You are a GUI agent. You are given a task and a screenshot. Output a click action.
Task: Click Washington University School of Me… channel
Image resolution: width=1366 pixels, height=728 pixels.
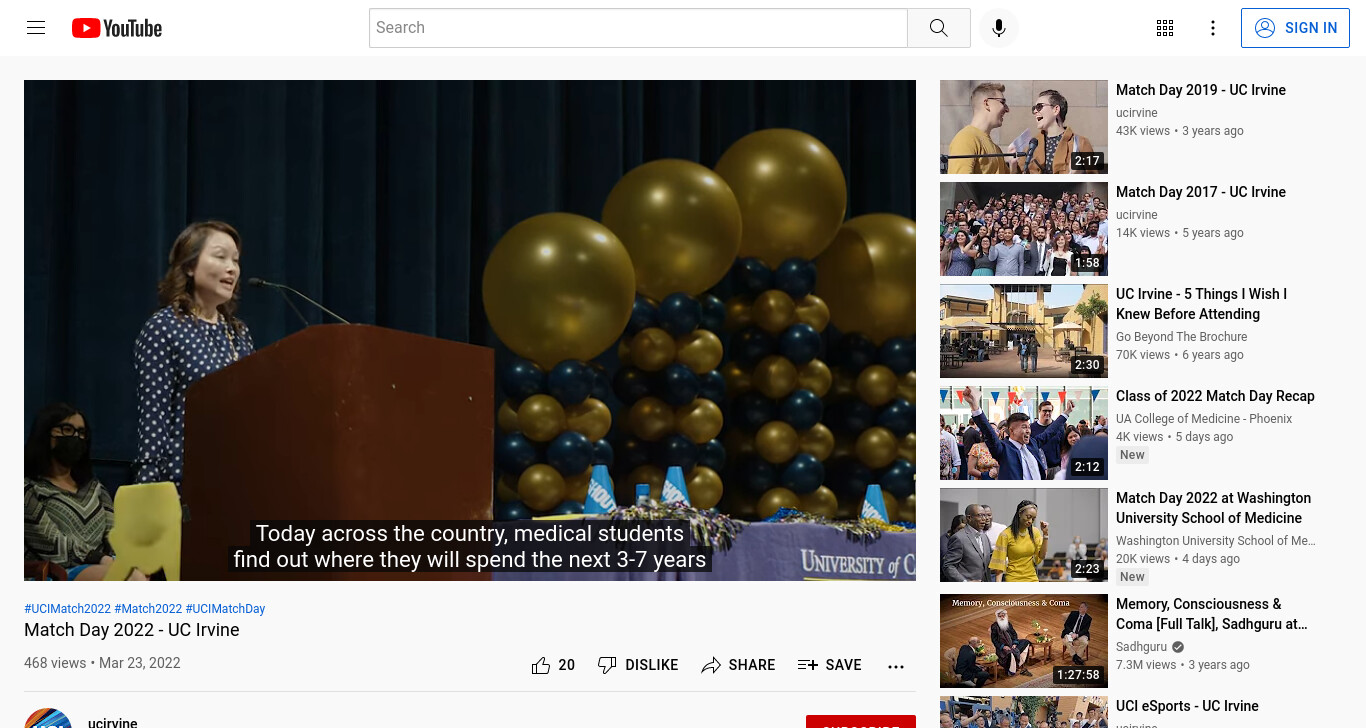(1216, 541)
